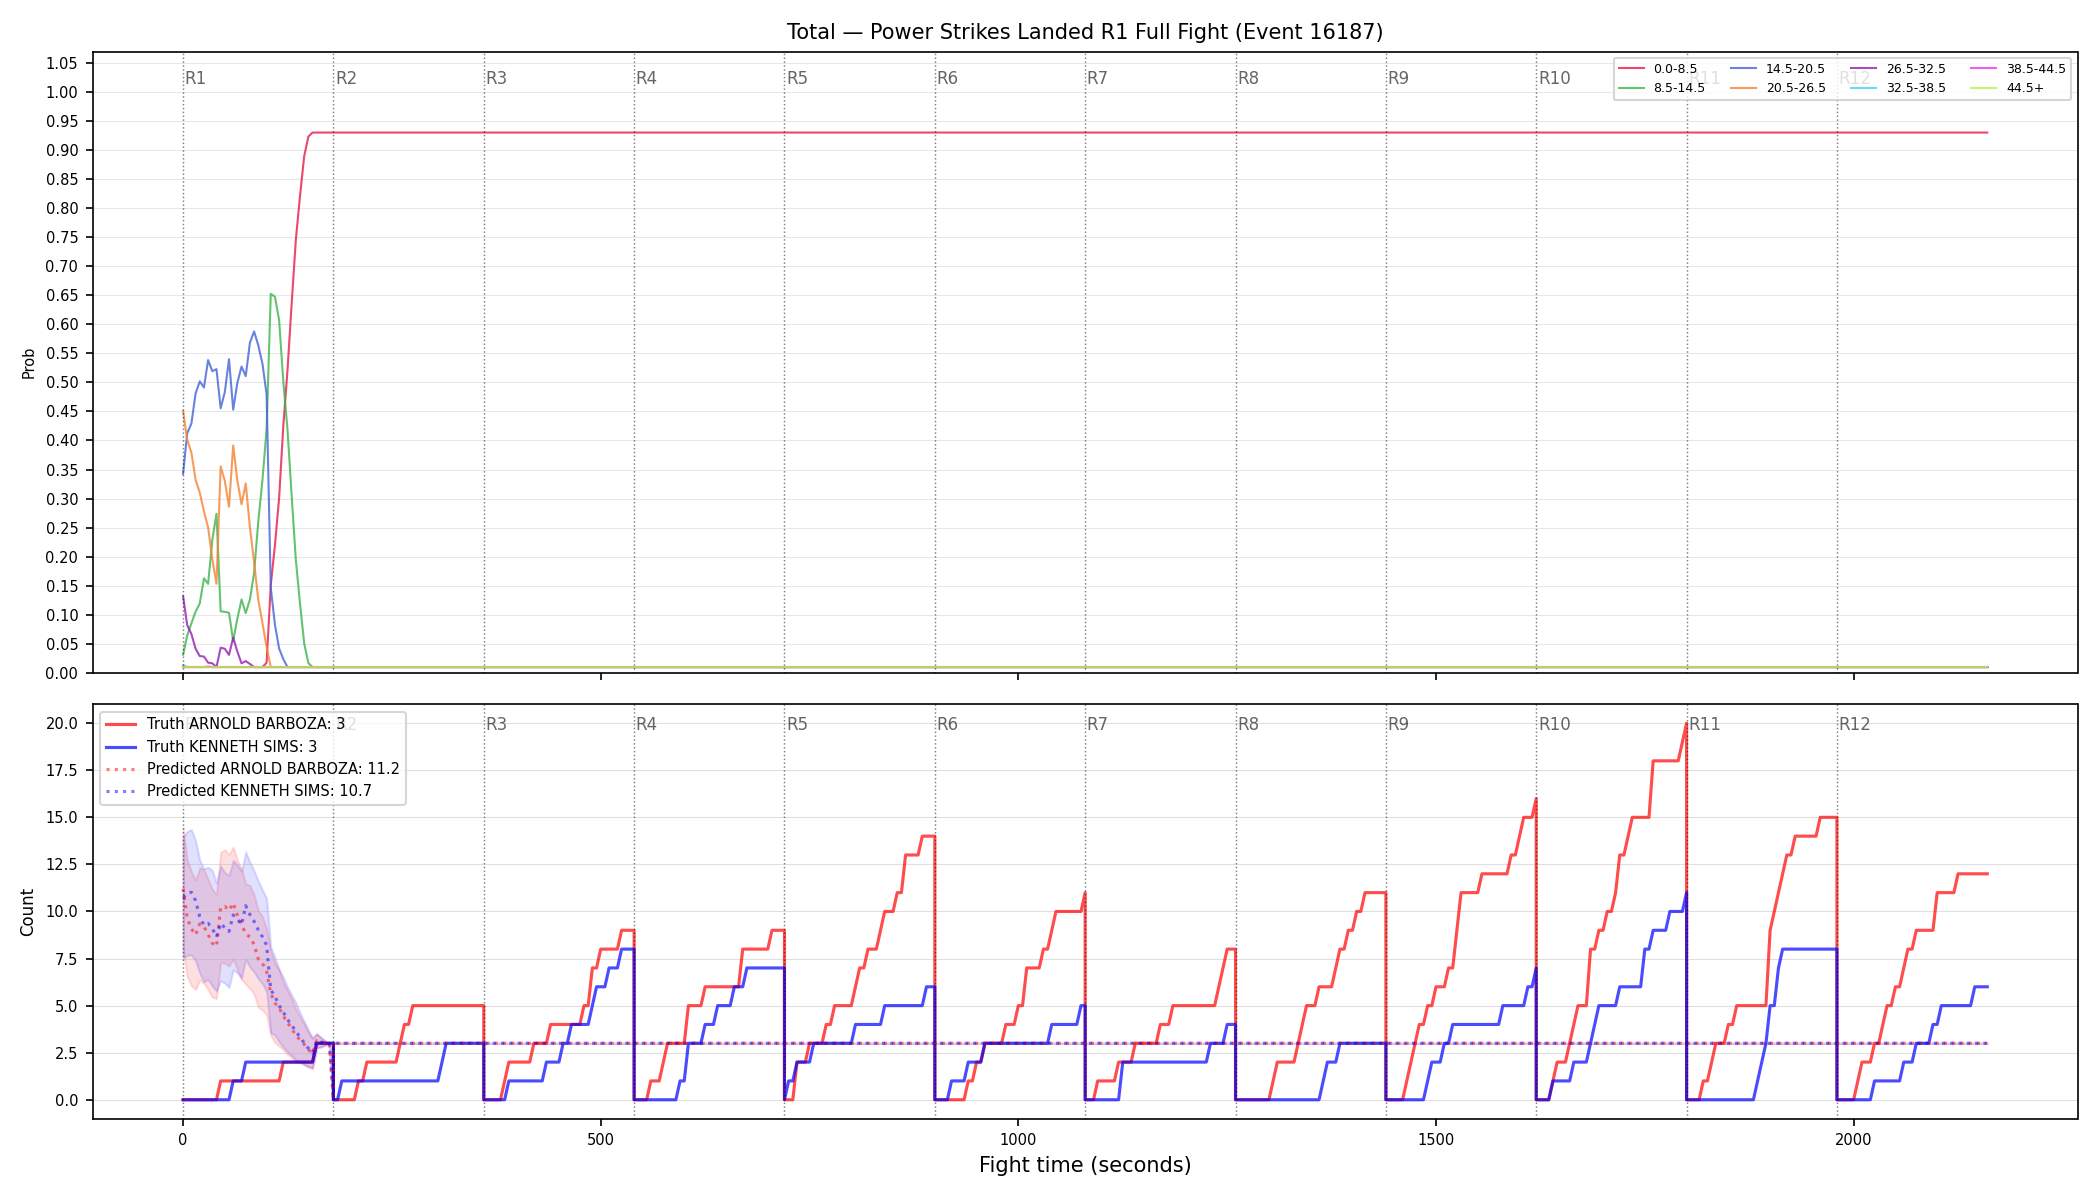This screenshot has height=1200, width=2100.
Task: Click the R9 round label in the top chart
Action: point(1398,78)
